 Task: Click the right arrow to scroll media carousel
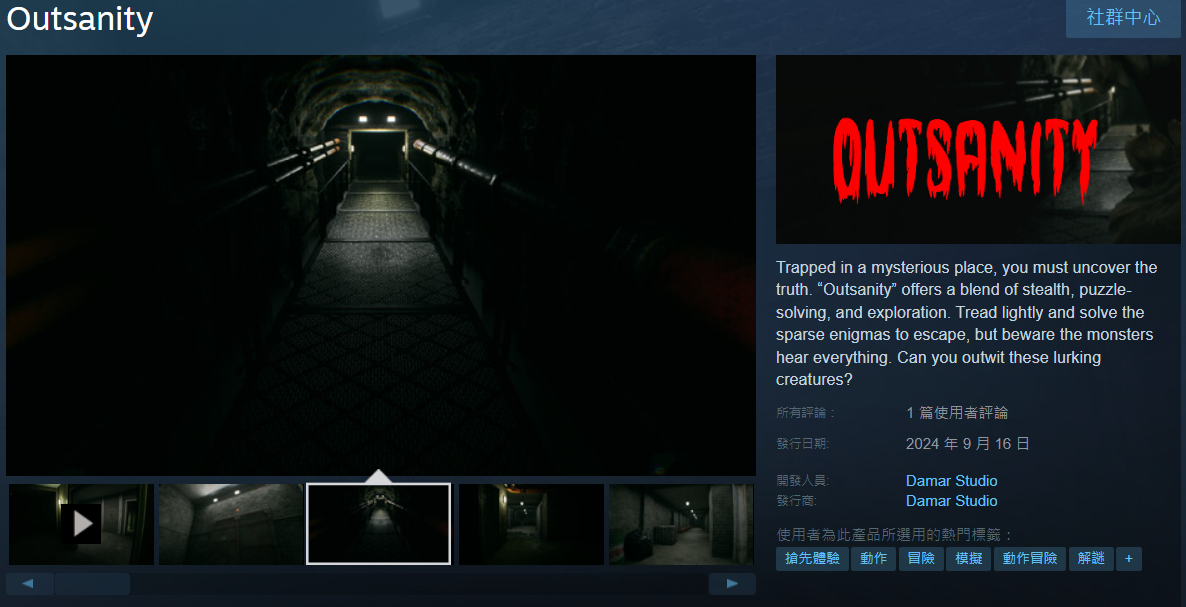(x=731, y=583)
